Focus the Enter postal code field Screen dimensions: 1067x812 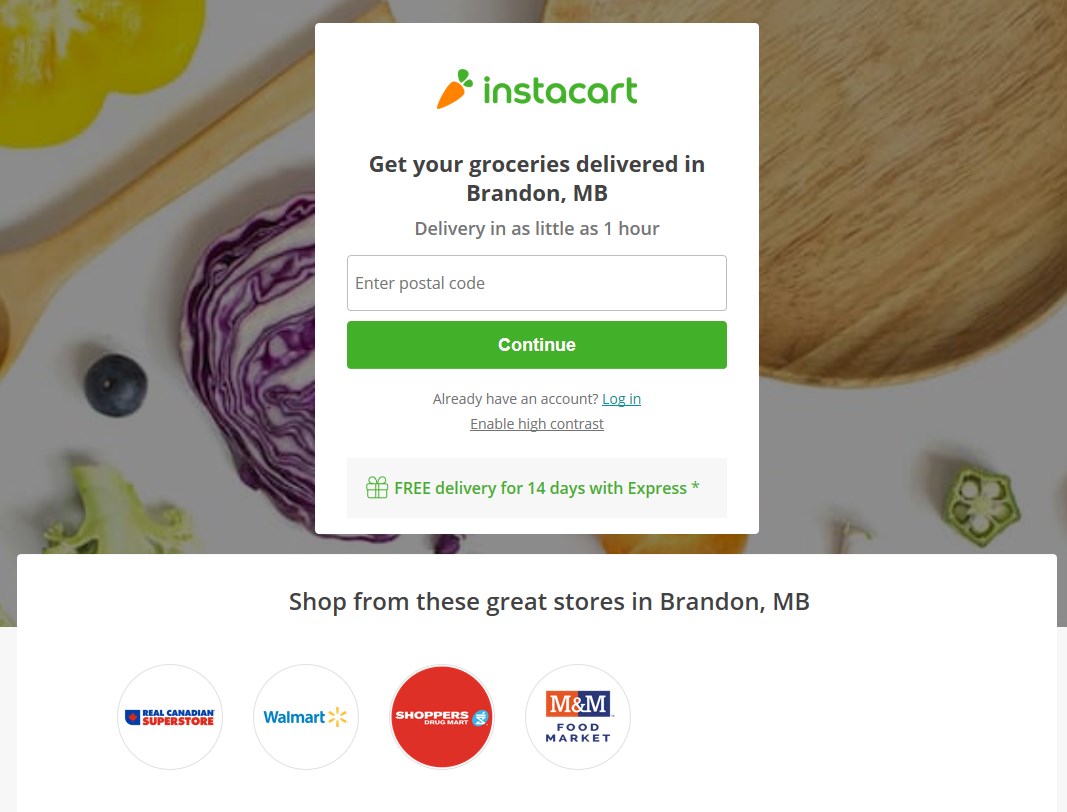(x=537, y=283)
